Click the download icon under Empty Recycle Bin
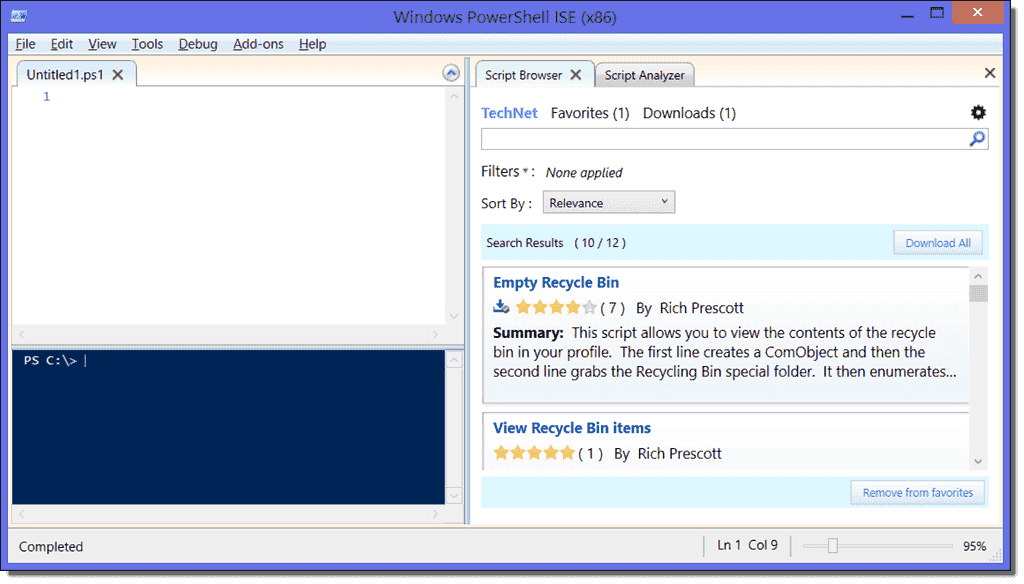The image size is (1024, 584). pos(501,306)
